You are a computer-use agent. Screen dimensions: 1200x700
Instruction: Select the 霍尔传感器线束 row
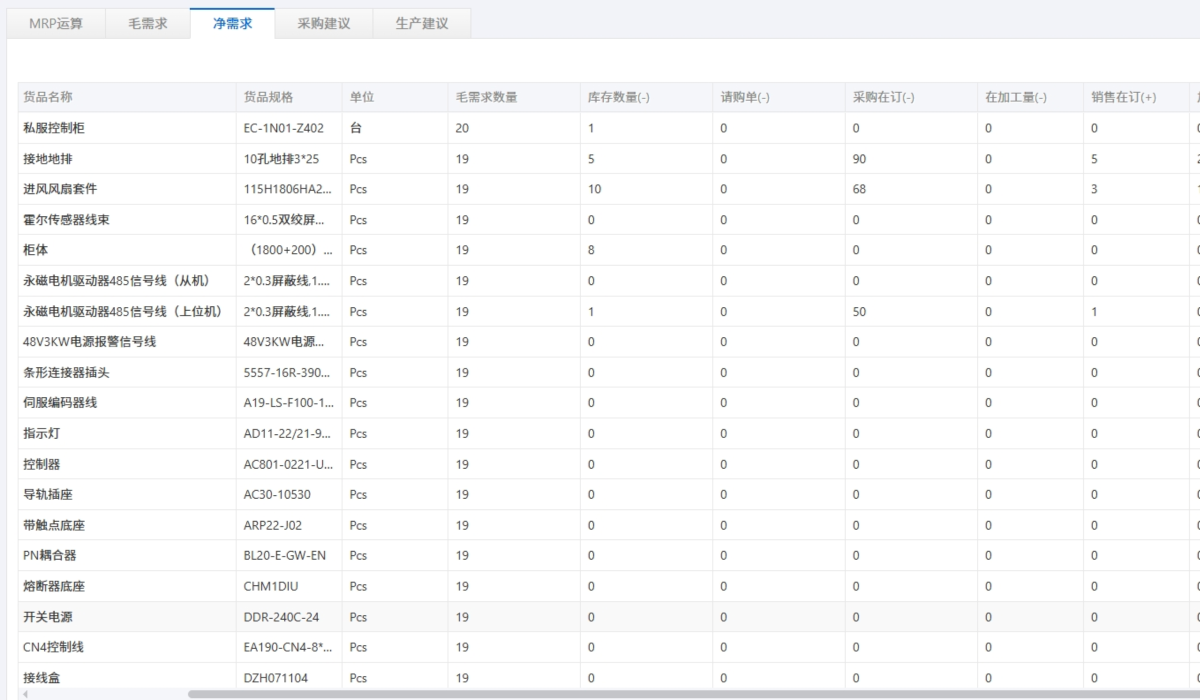pos(66,220)
